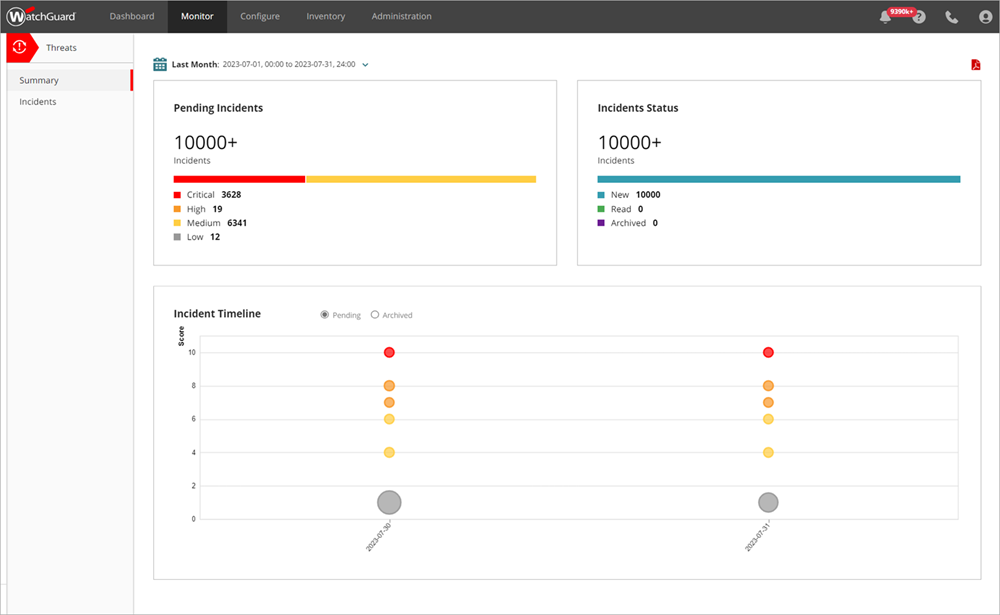
Task: Click the WatchGuard logo
Action: pos(49,16)
